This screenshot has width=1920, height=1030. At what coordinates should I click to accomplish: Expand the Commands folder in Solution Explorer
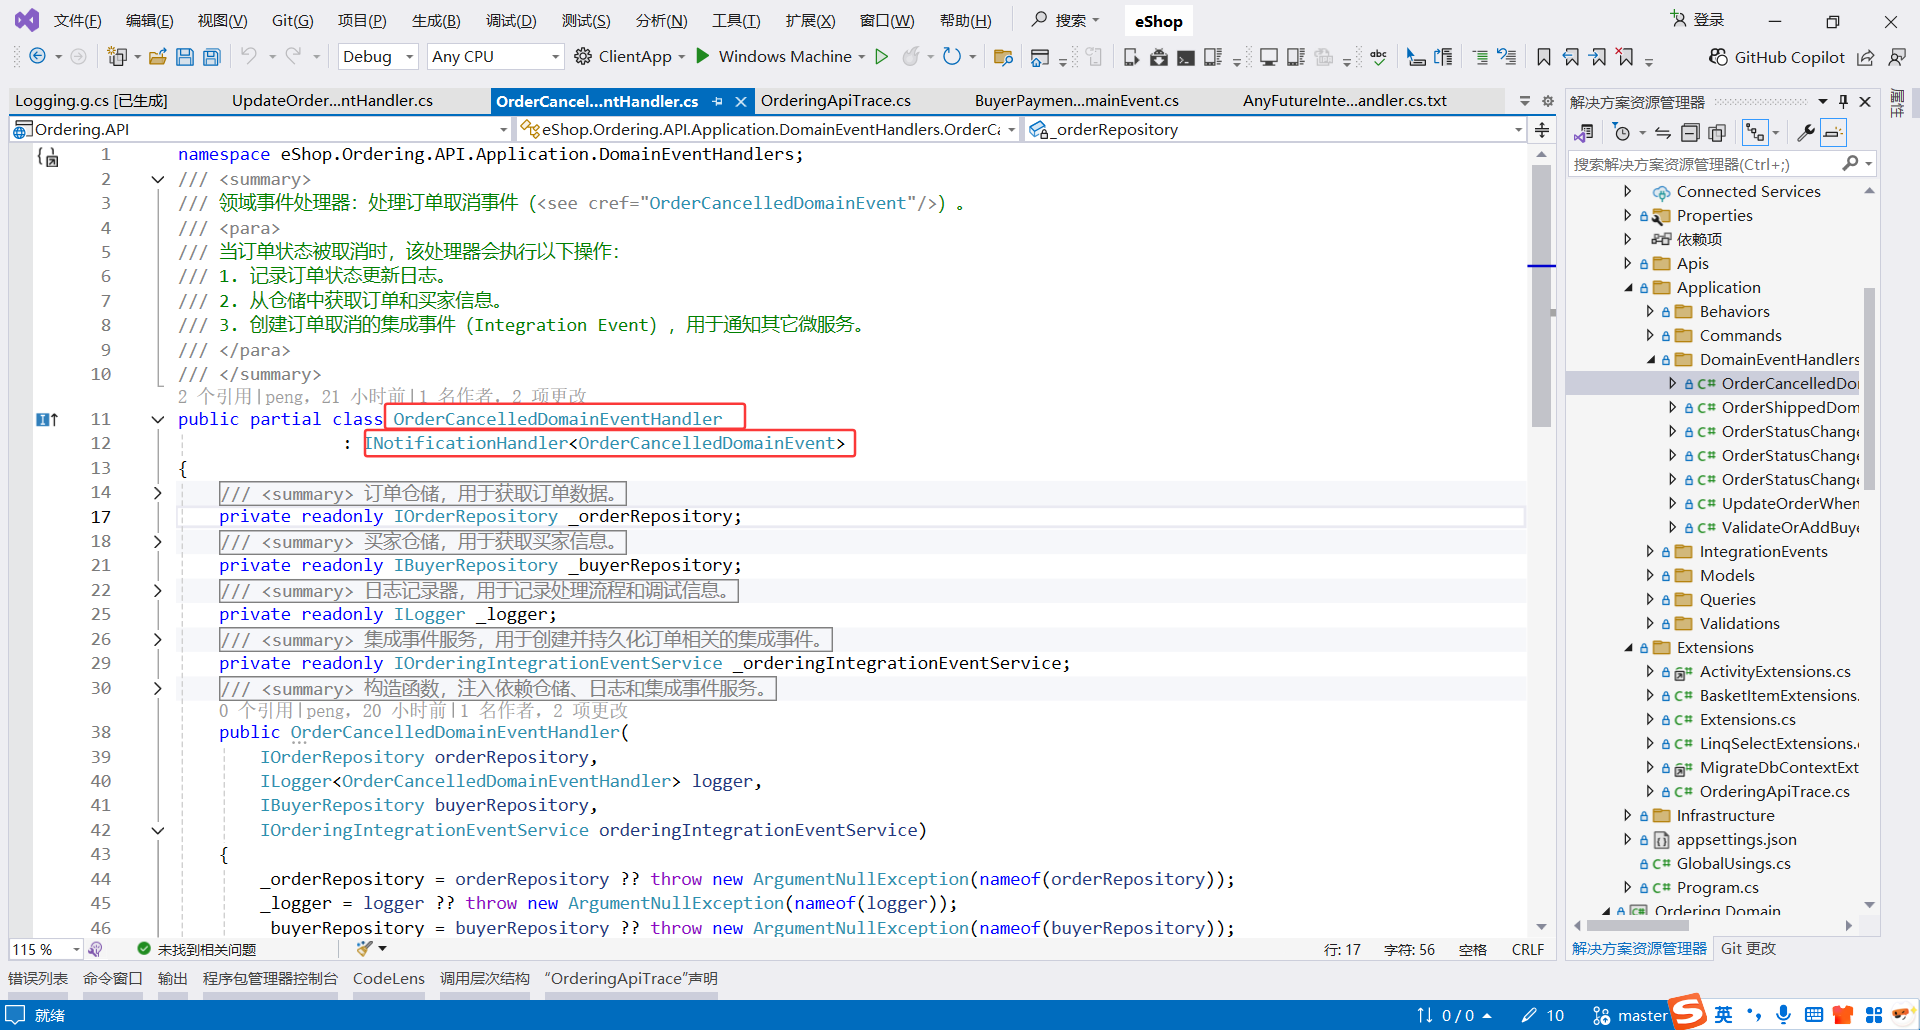(x=1650, y=336)
